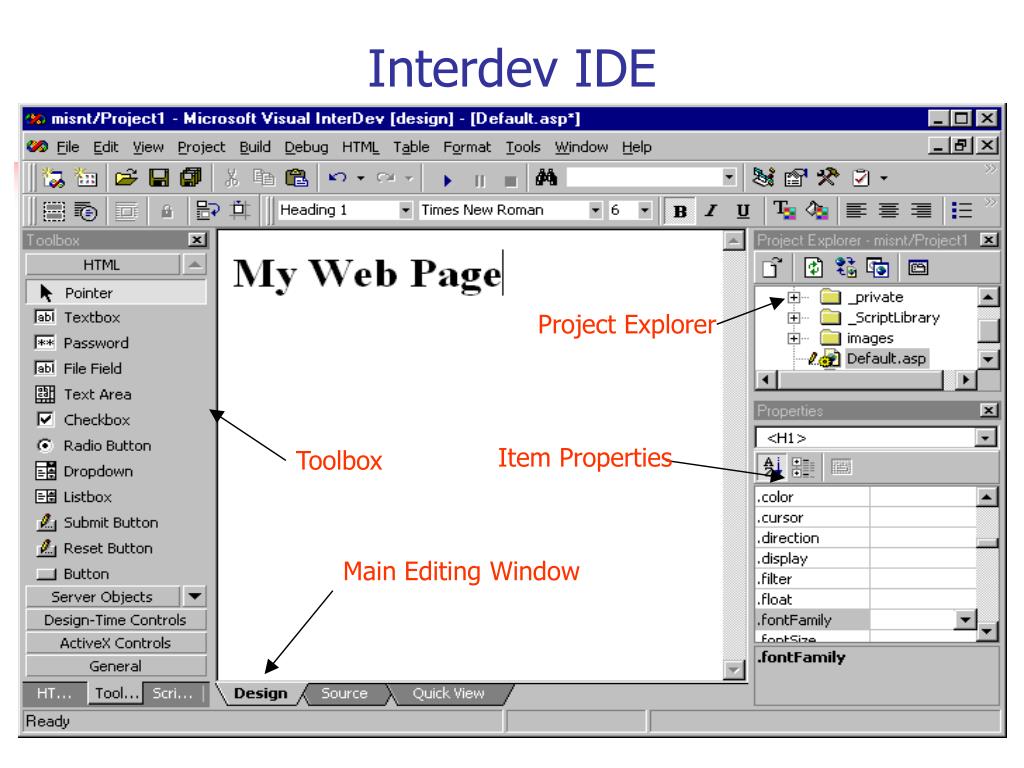Open the Properties Window toolbar icon

tap(795, 177)
